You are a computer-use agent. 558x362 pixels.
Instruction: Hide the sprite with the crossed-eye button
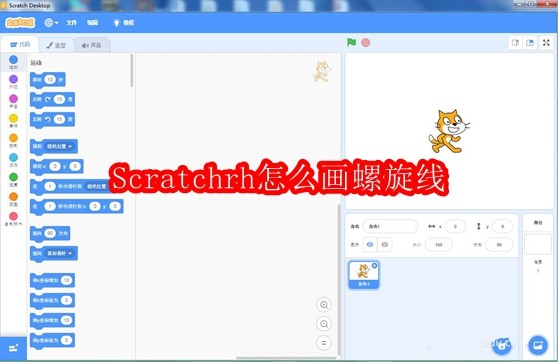point(385,245)
